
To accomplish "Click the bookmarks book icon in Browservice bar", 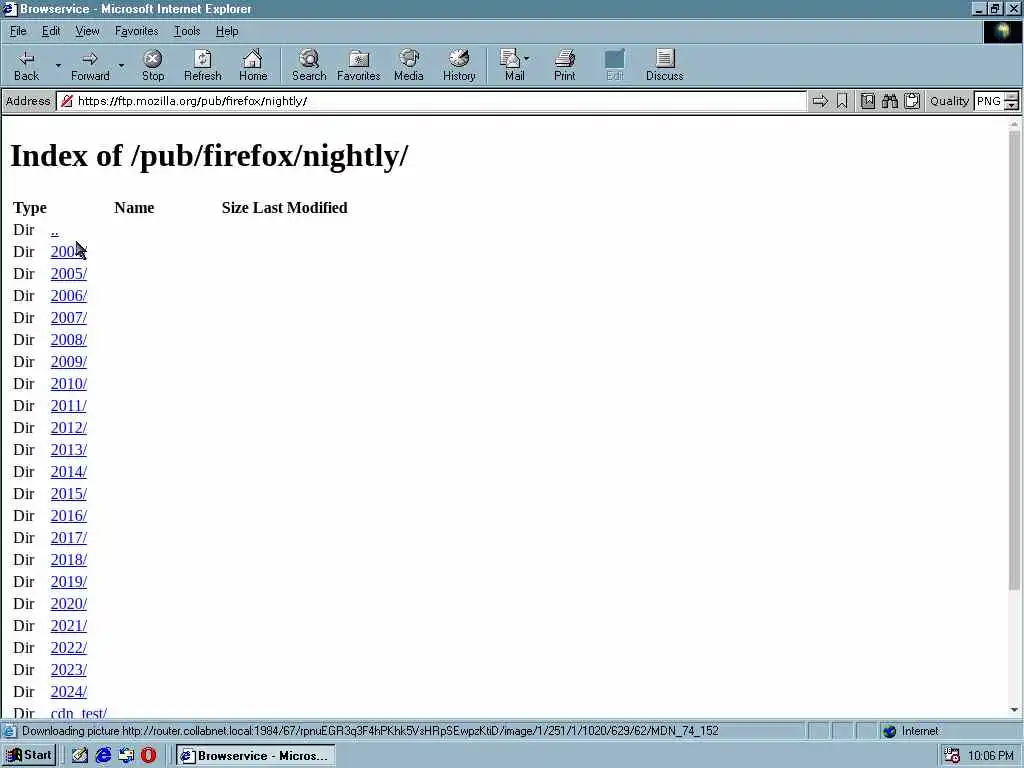I will [868, 101].
